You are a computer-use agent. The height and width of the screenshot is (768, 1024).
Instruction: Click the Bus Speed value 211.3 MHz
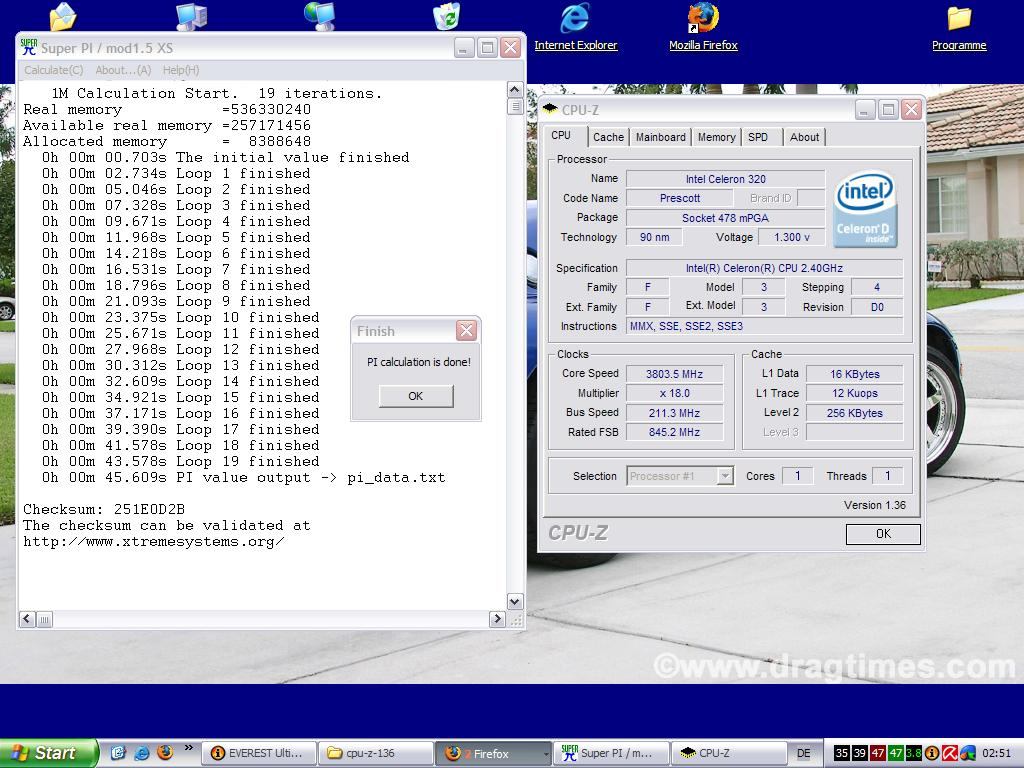[675, 413]
